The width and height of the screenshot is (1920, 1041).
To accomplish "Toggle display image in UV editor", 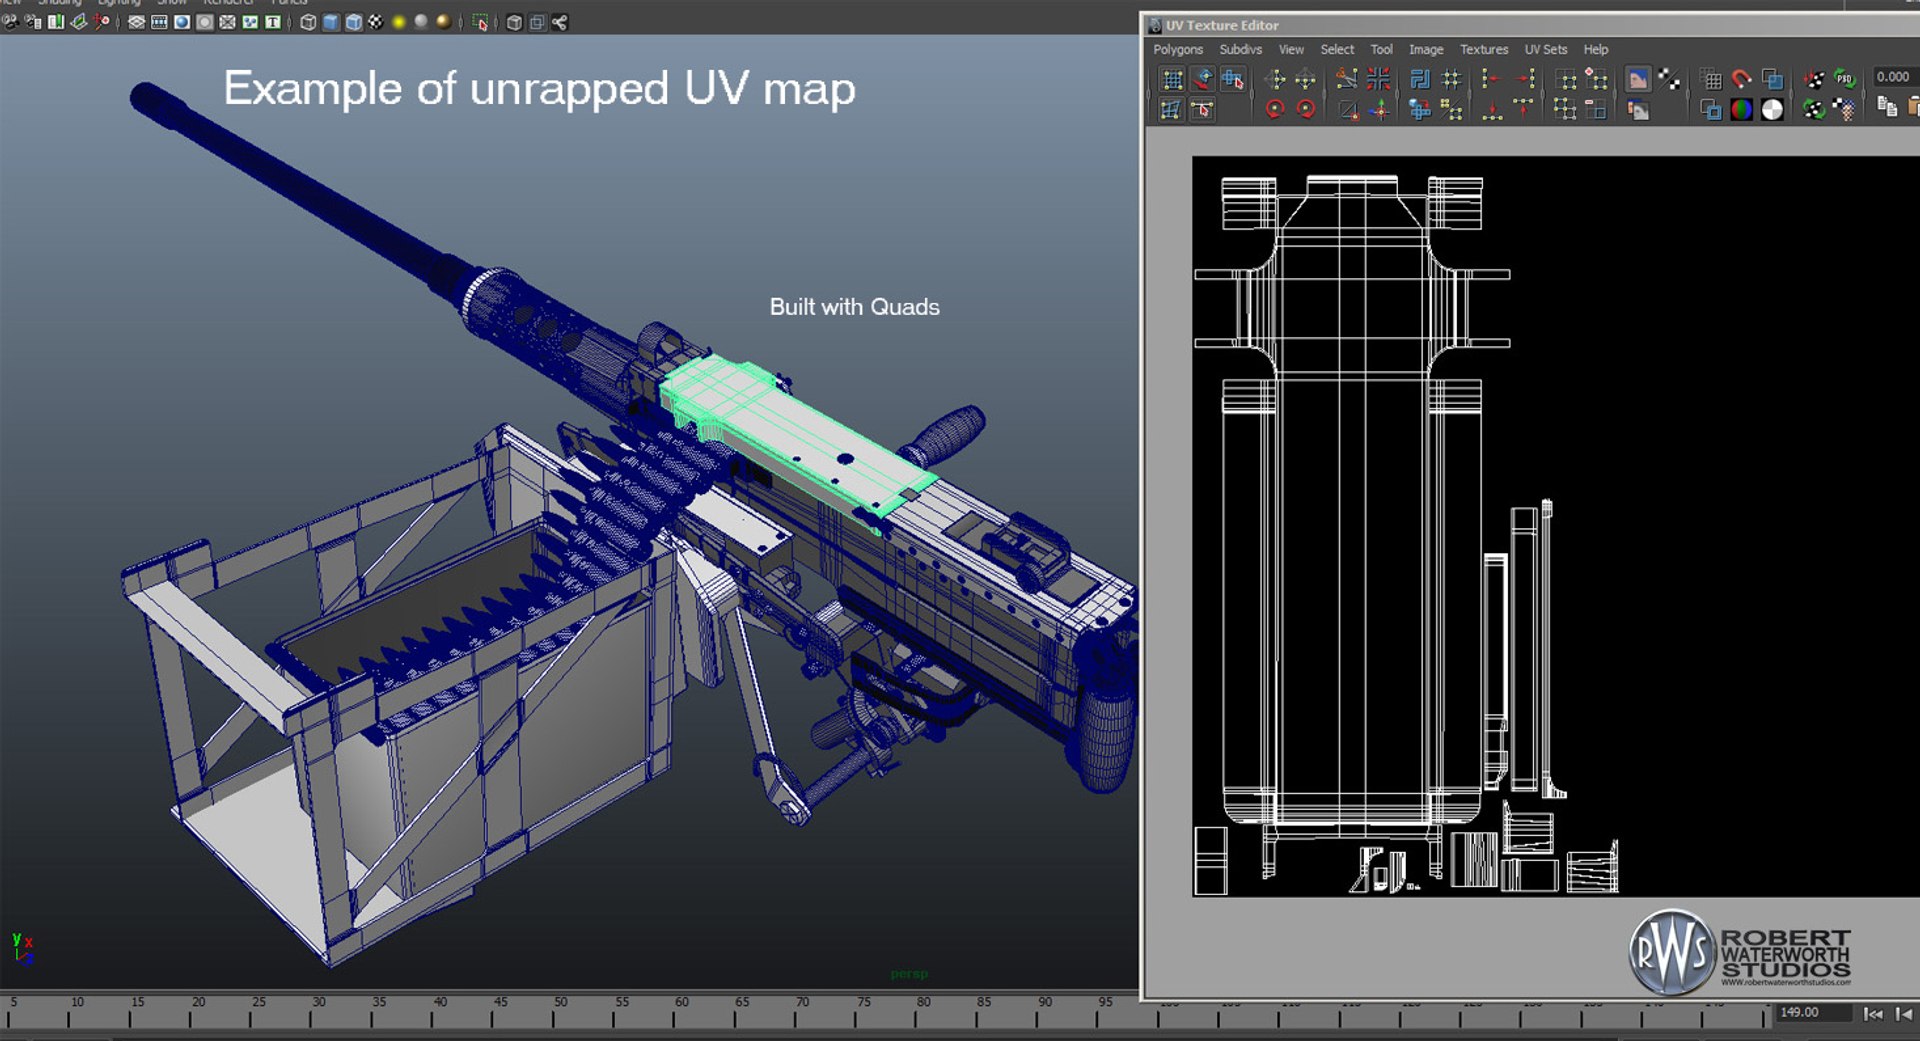I will point(1638,79).
